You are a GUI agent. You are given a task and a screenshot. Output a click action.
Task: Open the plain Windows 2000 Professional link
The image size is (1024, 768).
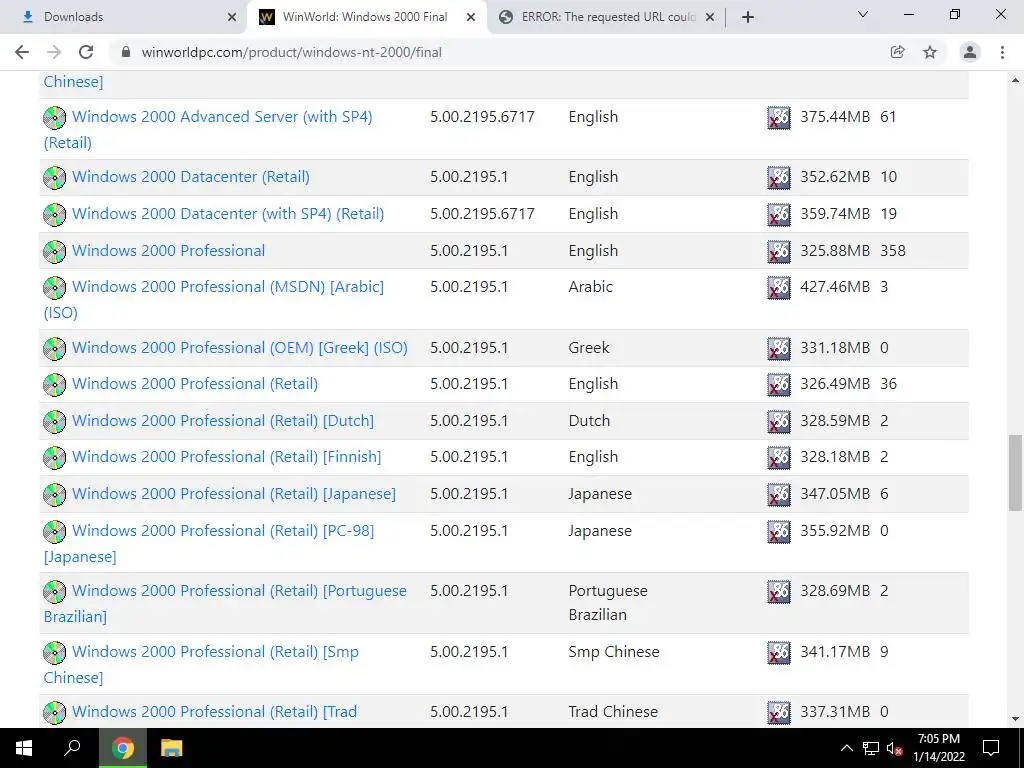point(168,251)
